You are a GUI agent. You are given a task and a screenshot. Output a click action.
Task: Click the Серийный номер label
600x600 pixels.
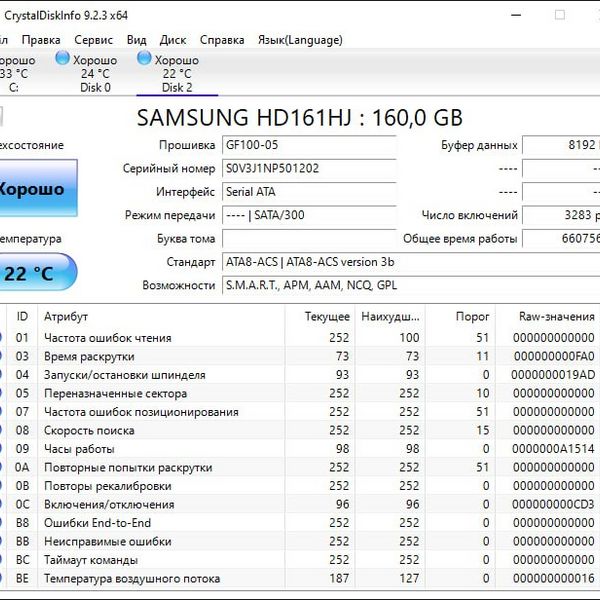(169, 169)
